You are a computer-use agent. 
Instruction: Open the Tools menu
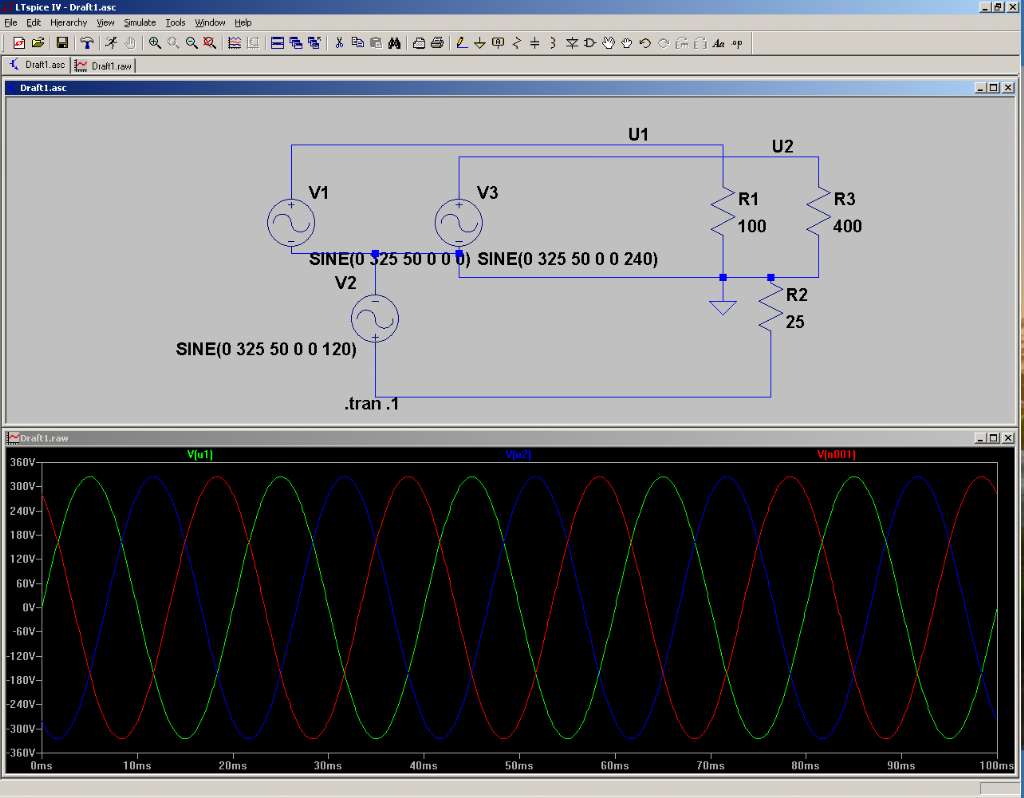tap(175, 22)
